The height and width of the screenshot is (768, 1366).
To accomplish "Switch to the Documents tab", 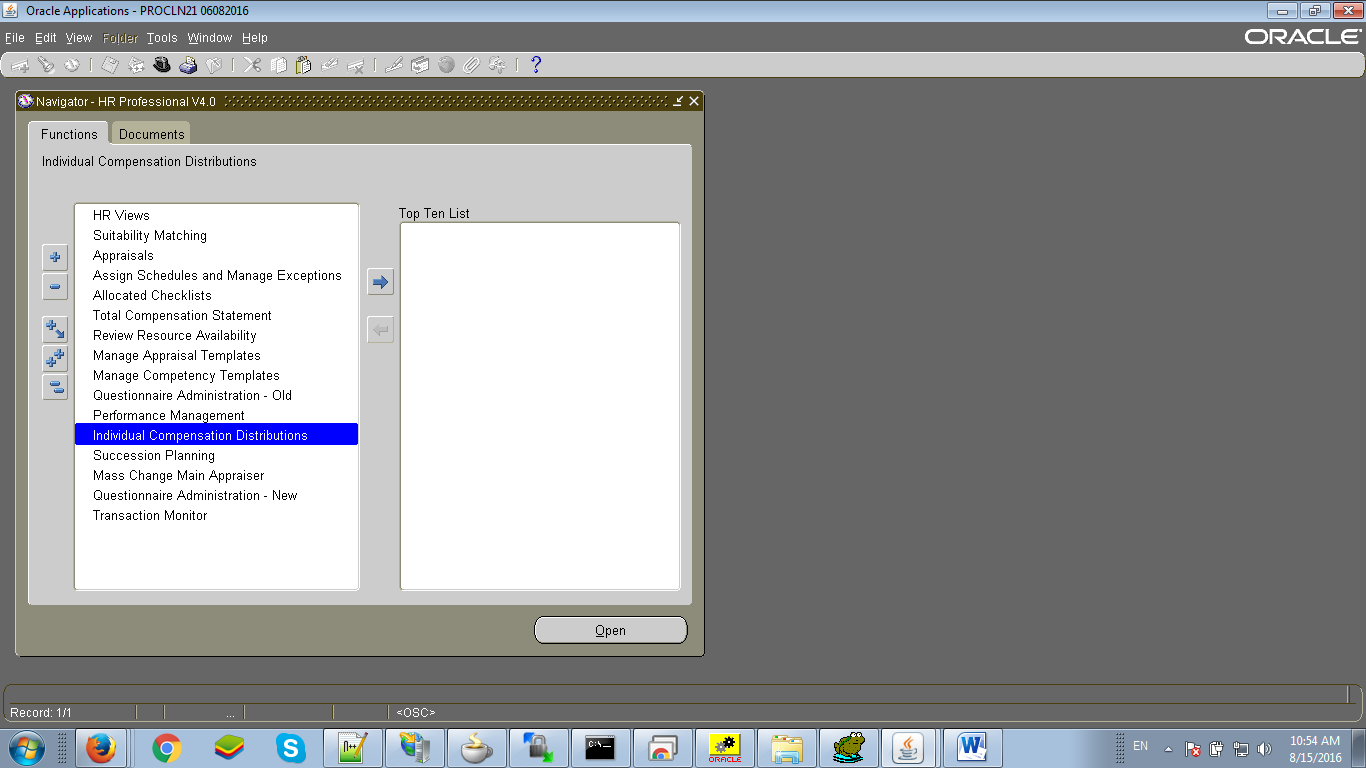I will pos(151,134).
